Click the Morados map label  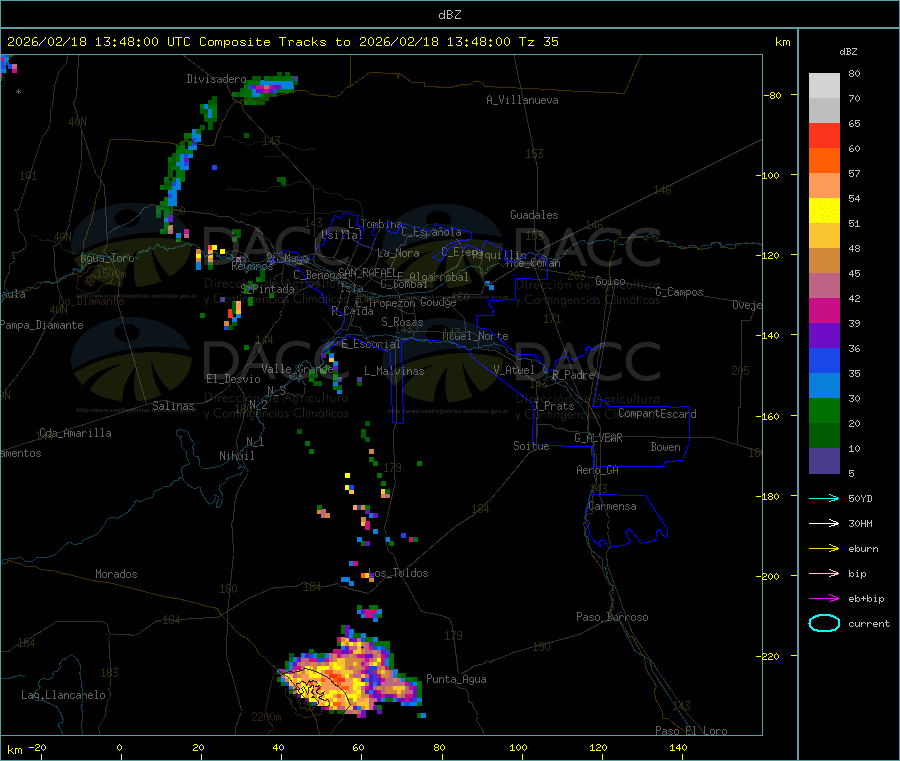[x=116, y=574]
